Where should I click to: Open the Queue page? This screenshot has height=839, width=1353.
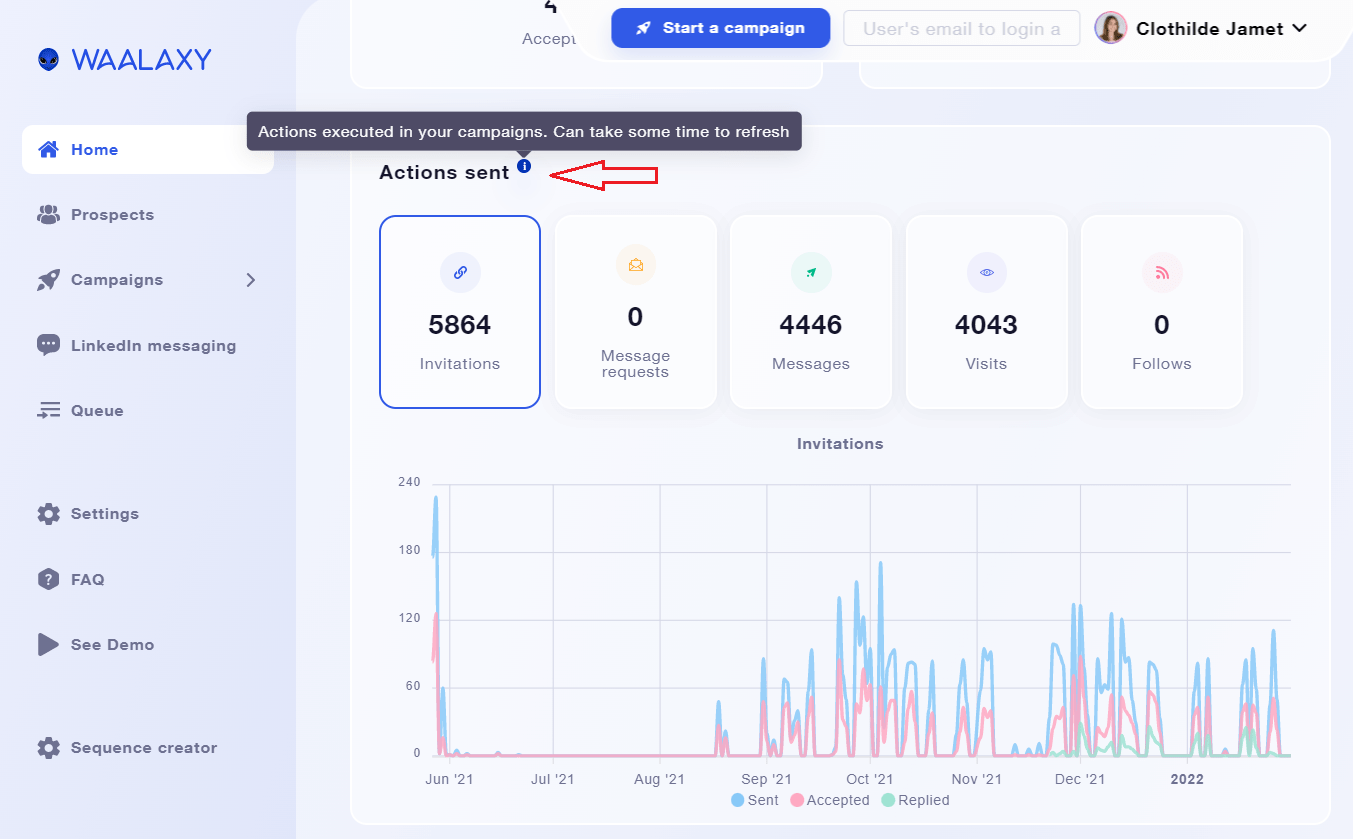[x=97, y=411]
